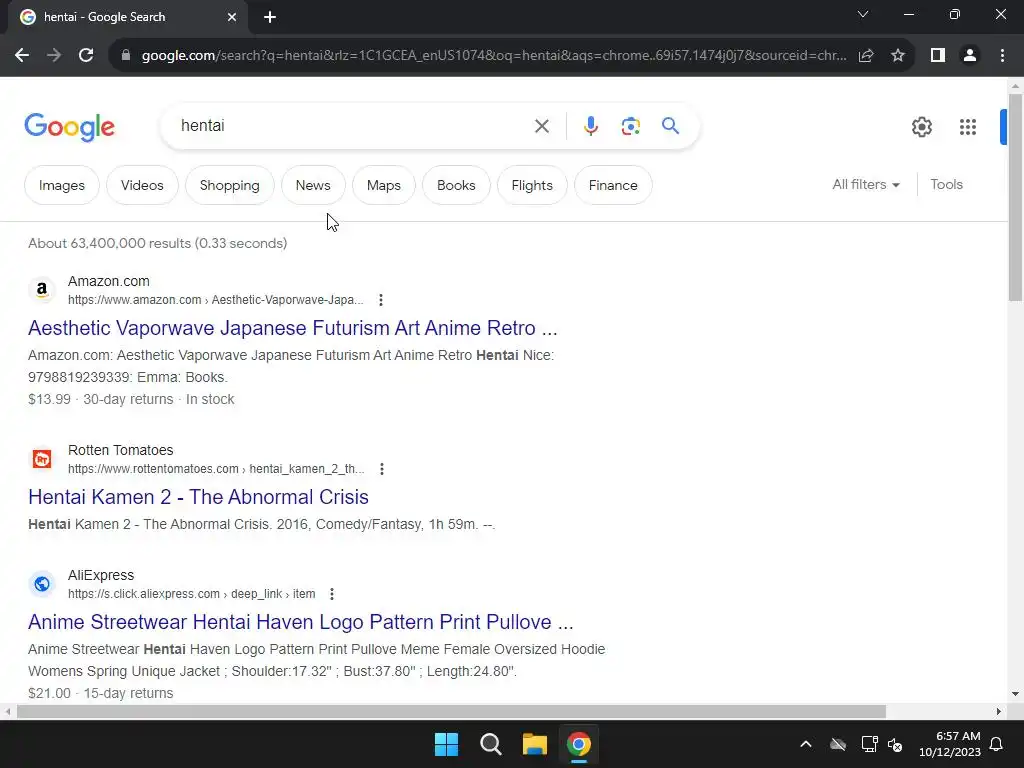Reload the current page
1024x768 pixels.
tap(86, 56)
